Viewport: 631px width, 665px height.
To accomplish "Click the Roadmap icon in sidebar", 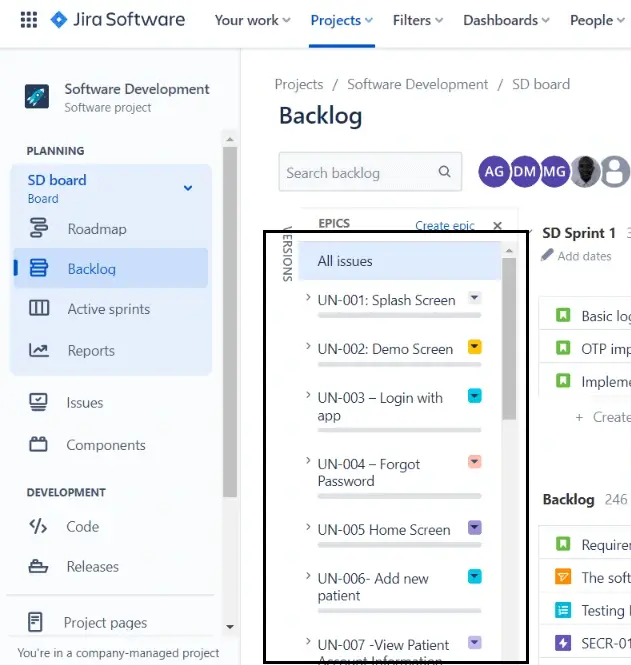I will coord(39,229).
